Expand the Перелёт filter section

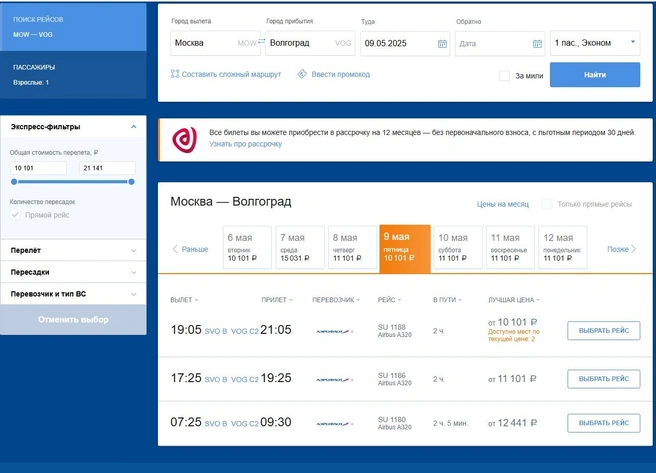pyautogui.click(x=73, y=250)
